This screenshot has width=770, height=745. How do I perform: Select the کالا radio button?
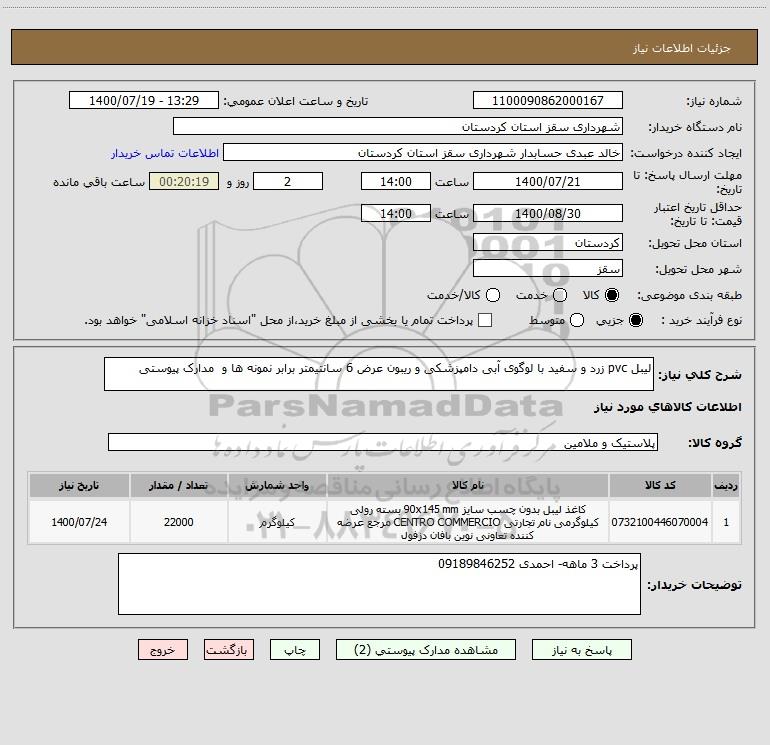pos(611,295)
